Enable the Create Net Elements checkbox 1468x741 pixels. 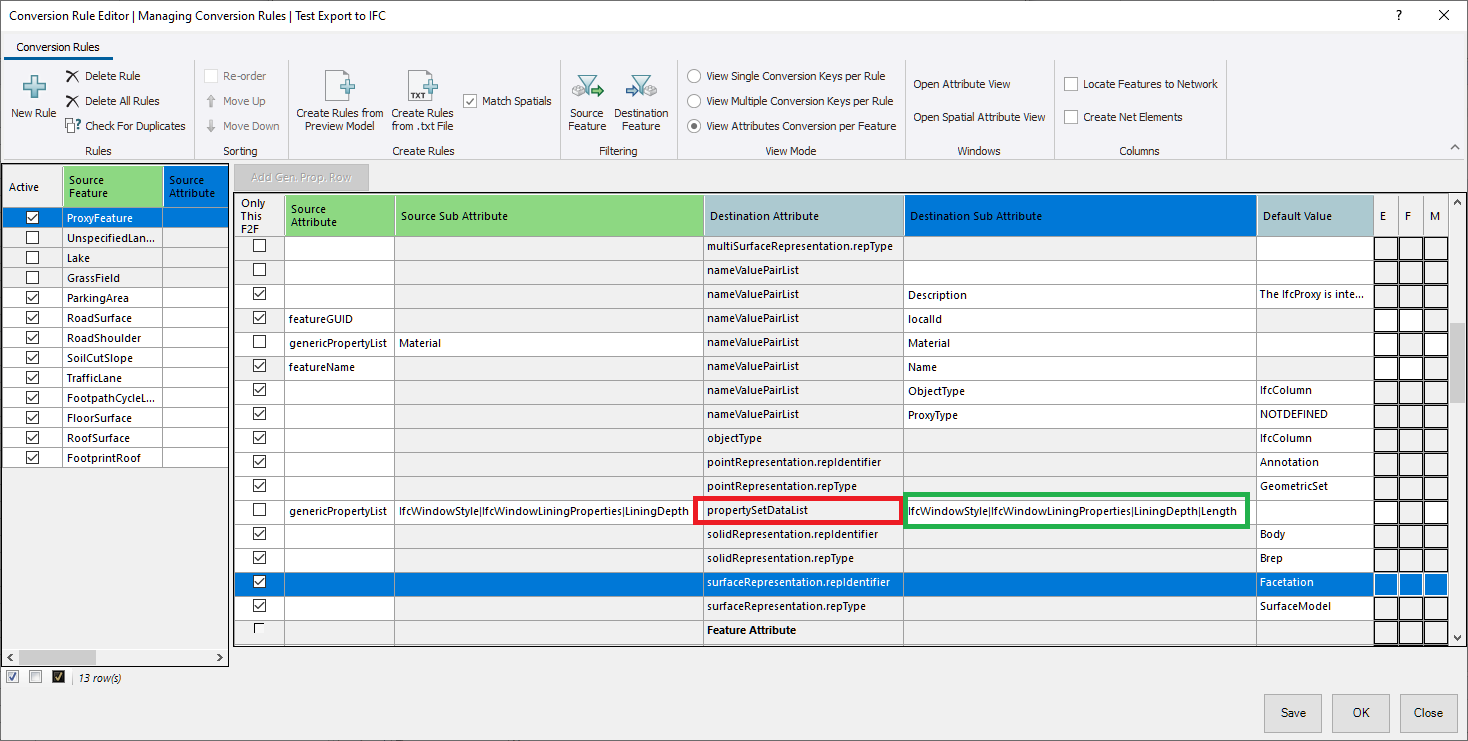(x=1071, y=117)
